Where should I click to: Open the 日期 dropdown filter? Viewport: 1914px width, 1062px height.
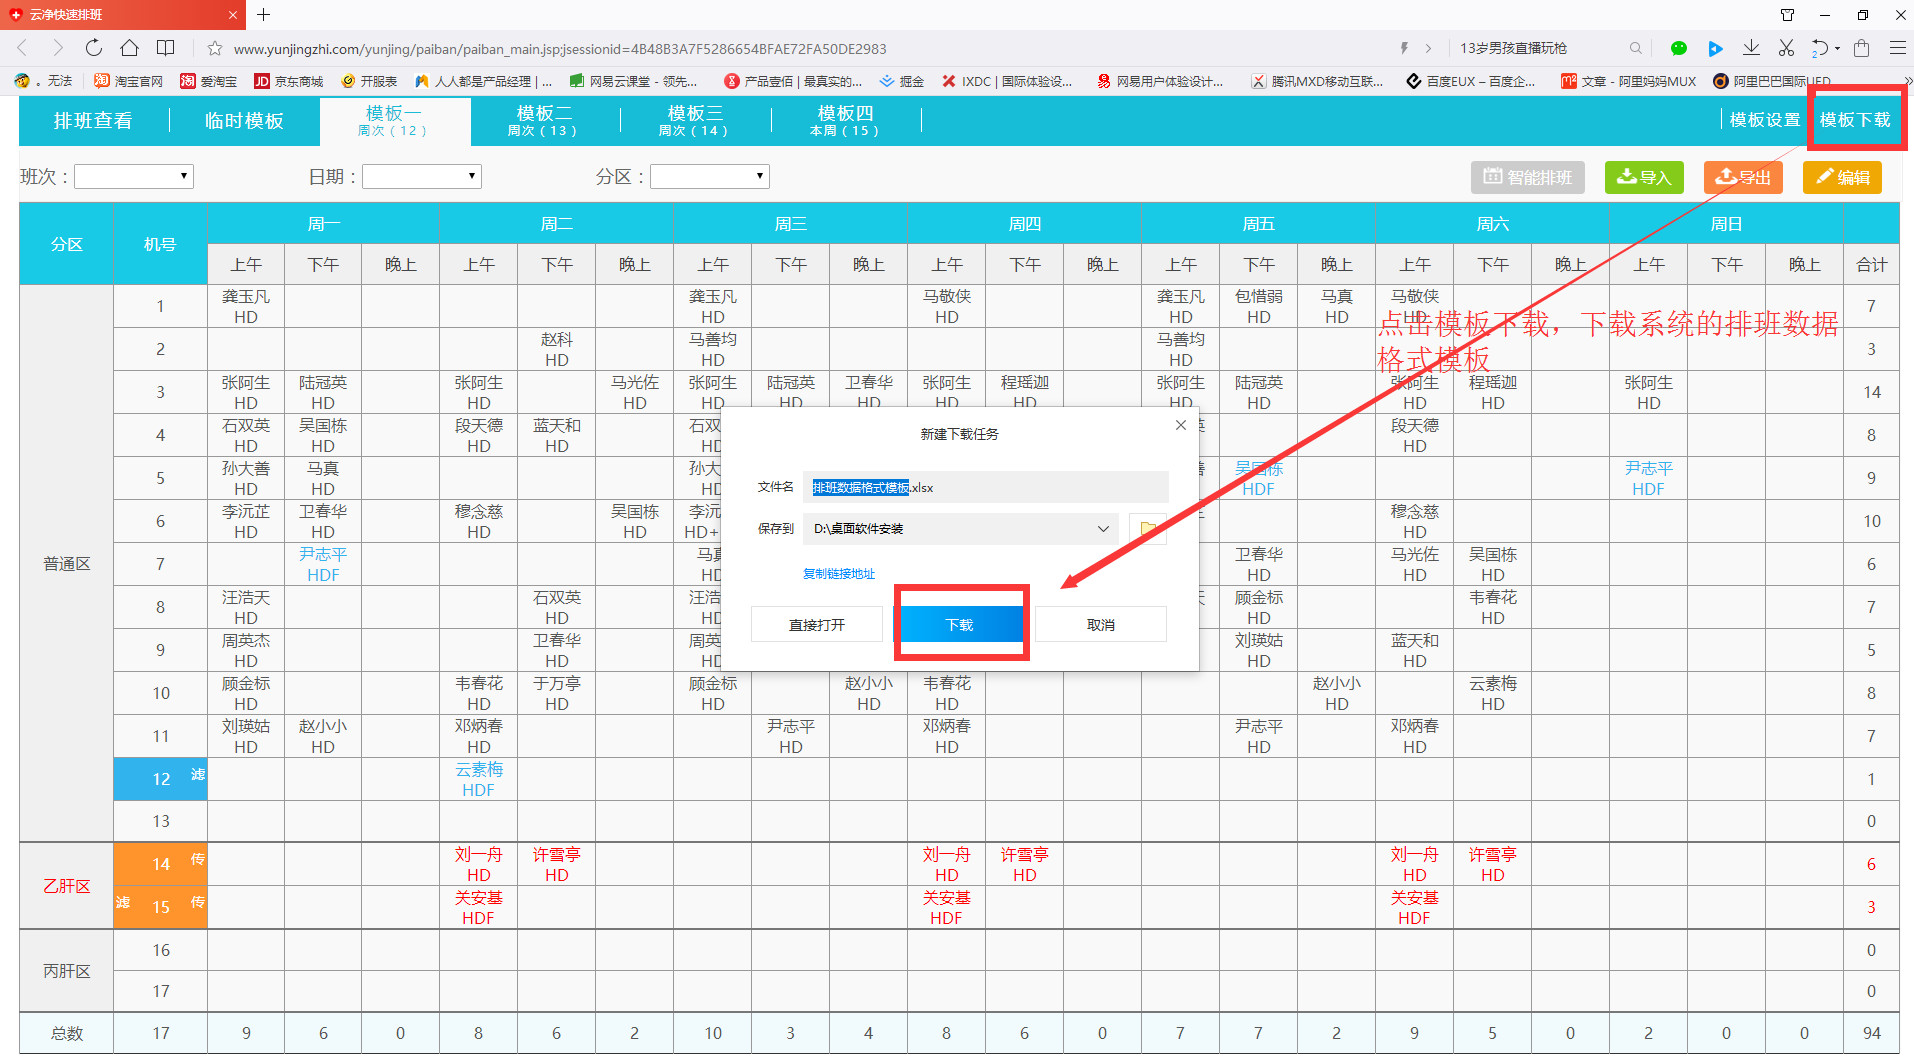click(421, 177)
